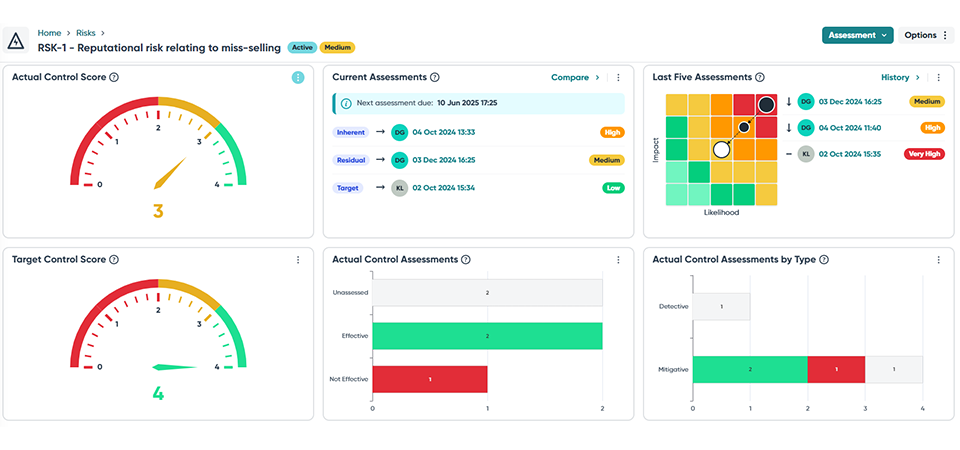This screenshot has width=960, height=450.
Task: Click help icon for Actual Control Assessments by Type
Action: pyautogui.click(x=824, y=260)
